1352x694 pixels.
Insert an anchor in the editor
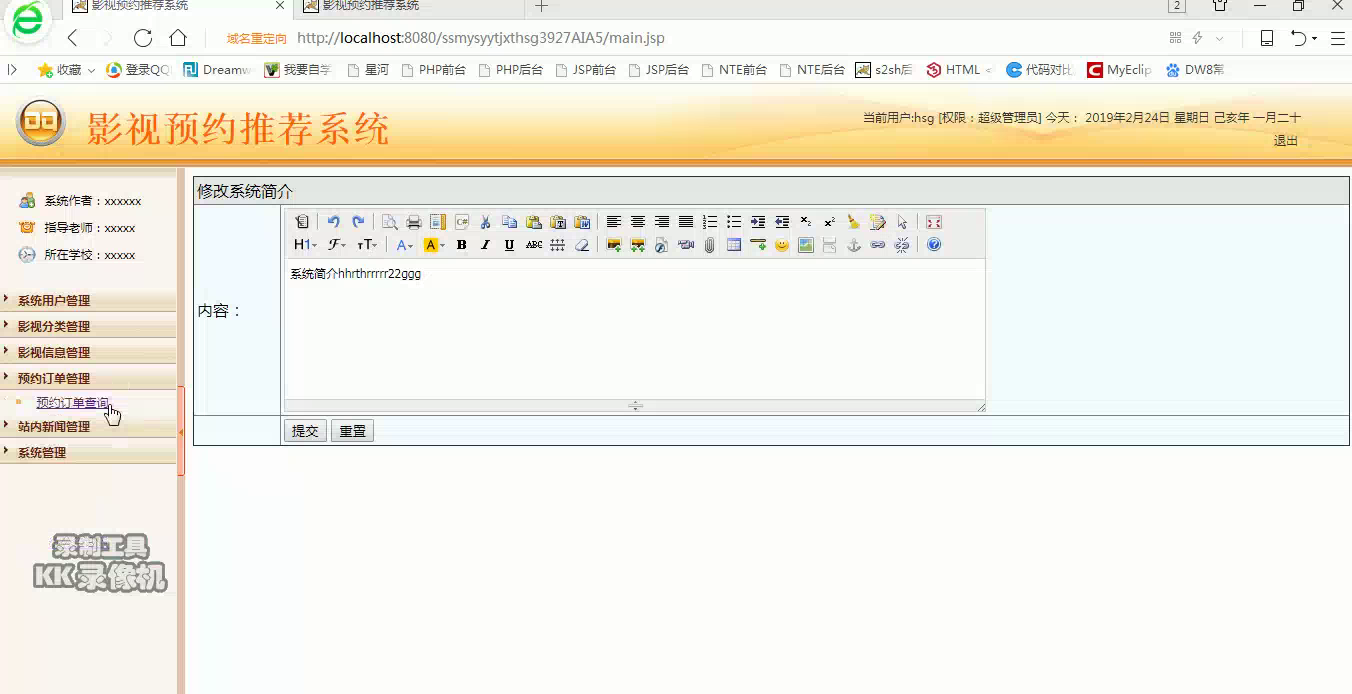pos(854,245)
